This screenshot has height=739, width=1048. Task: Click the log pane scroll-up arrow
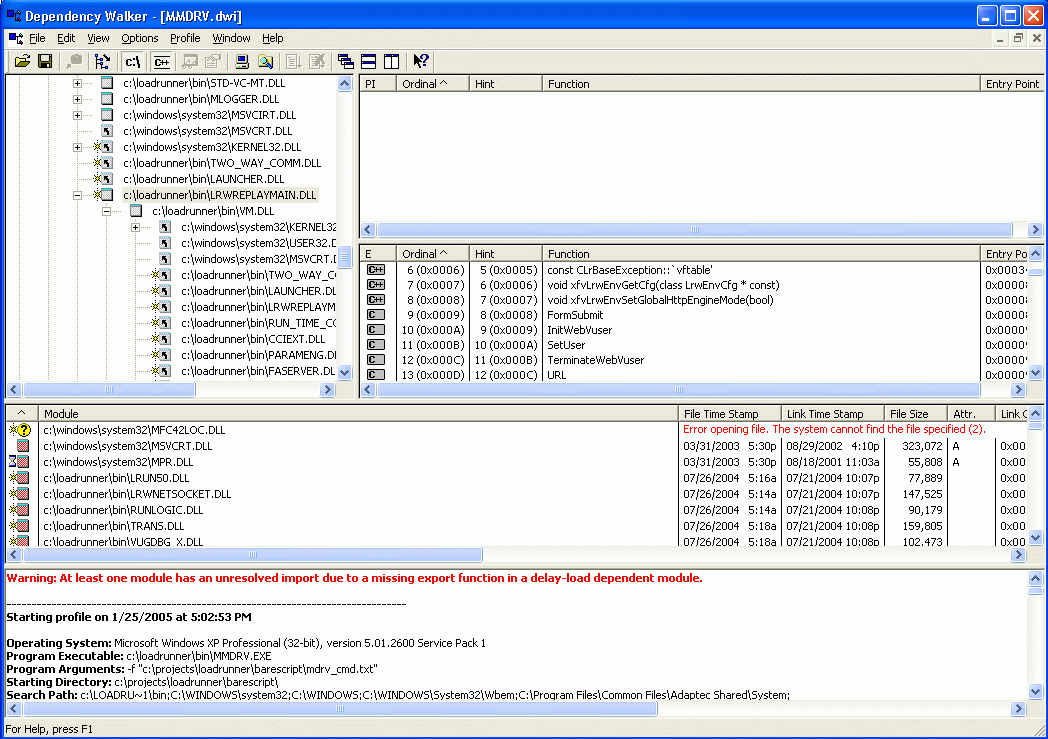(1035, 578)
